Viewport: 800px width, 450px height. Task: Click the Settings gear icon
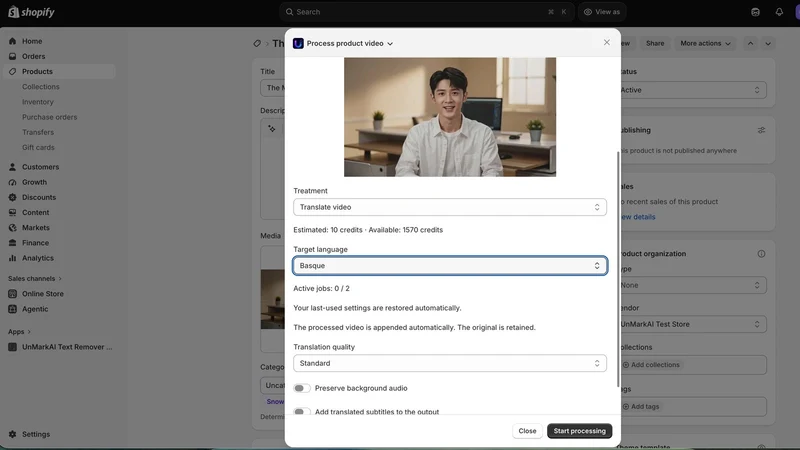point(13,434)
